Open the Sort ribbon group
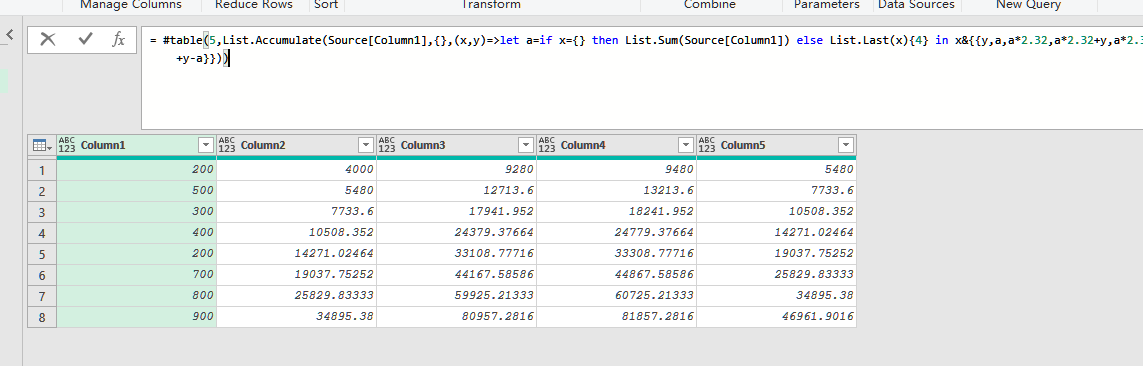 [327, 5]
